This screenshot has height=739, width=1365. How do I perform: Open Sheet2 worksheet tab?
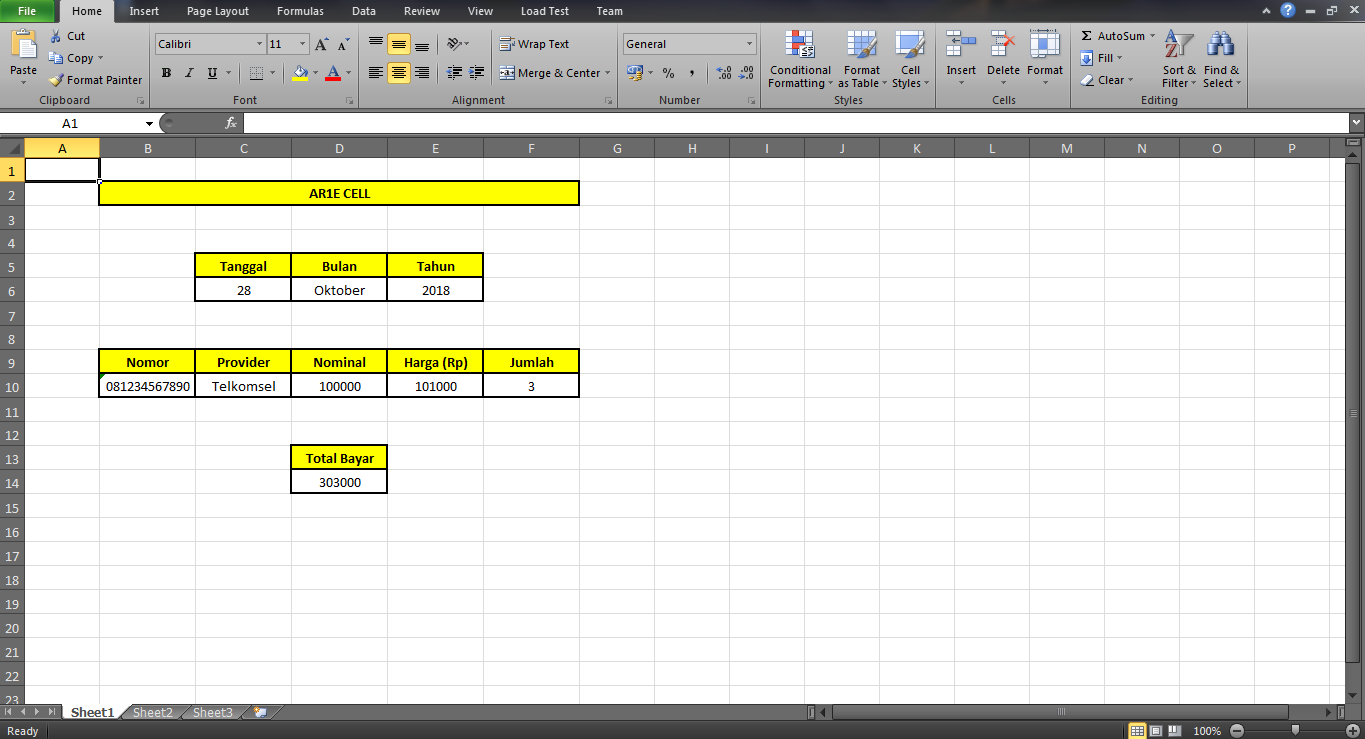(x=153, y=713)
